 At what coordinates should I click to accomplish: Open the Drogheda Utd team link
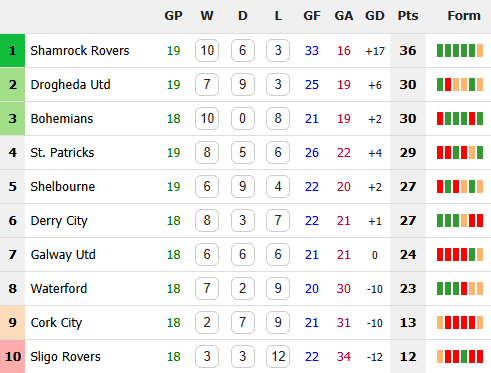tap(70, 85)
